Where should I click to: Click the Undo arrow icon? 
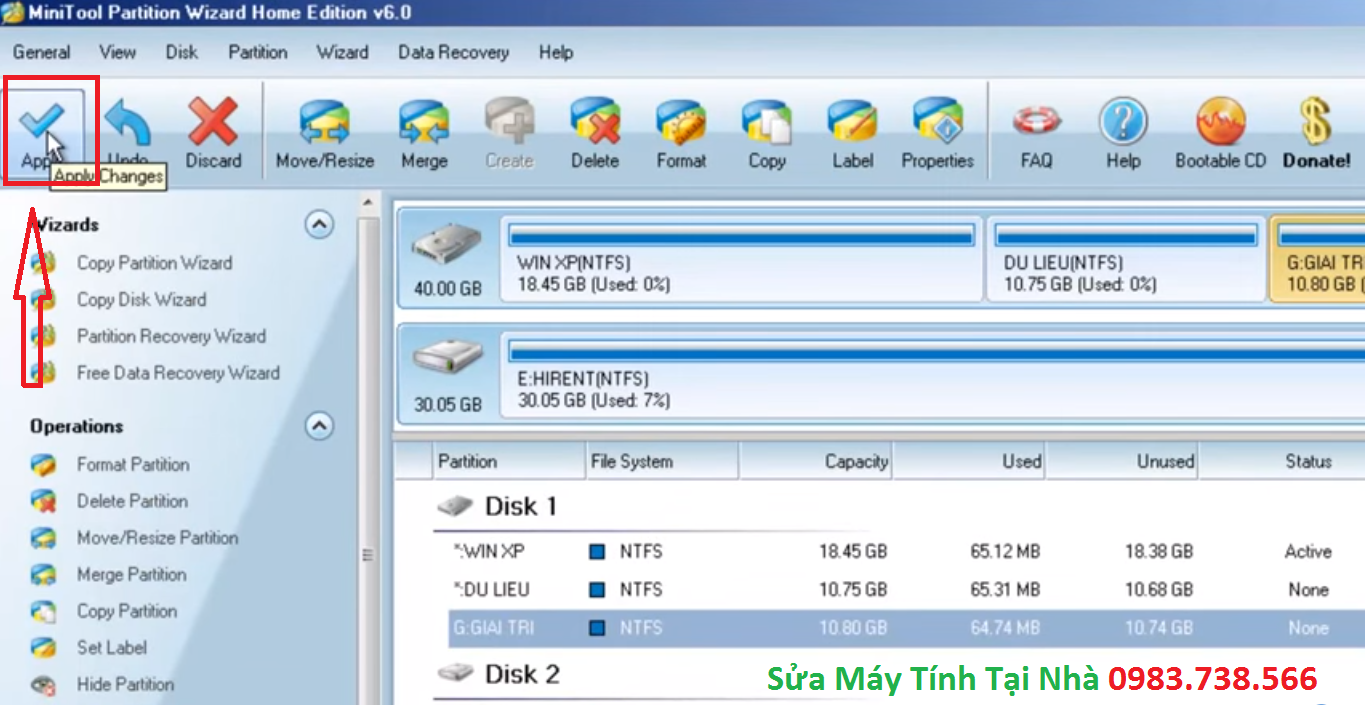point(128,123)
